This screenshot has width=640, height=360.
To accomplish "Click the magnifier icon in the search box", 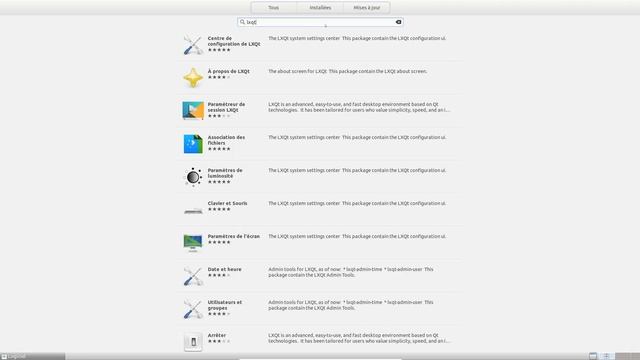I will pos(242,22).
